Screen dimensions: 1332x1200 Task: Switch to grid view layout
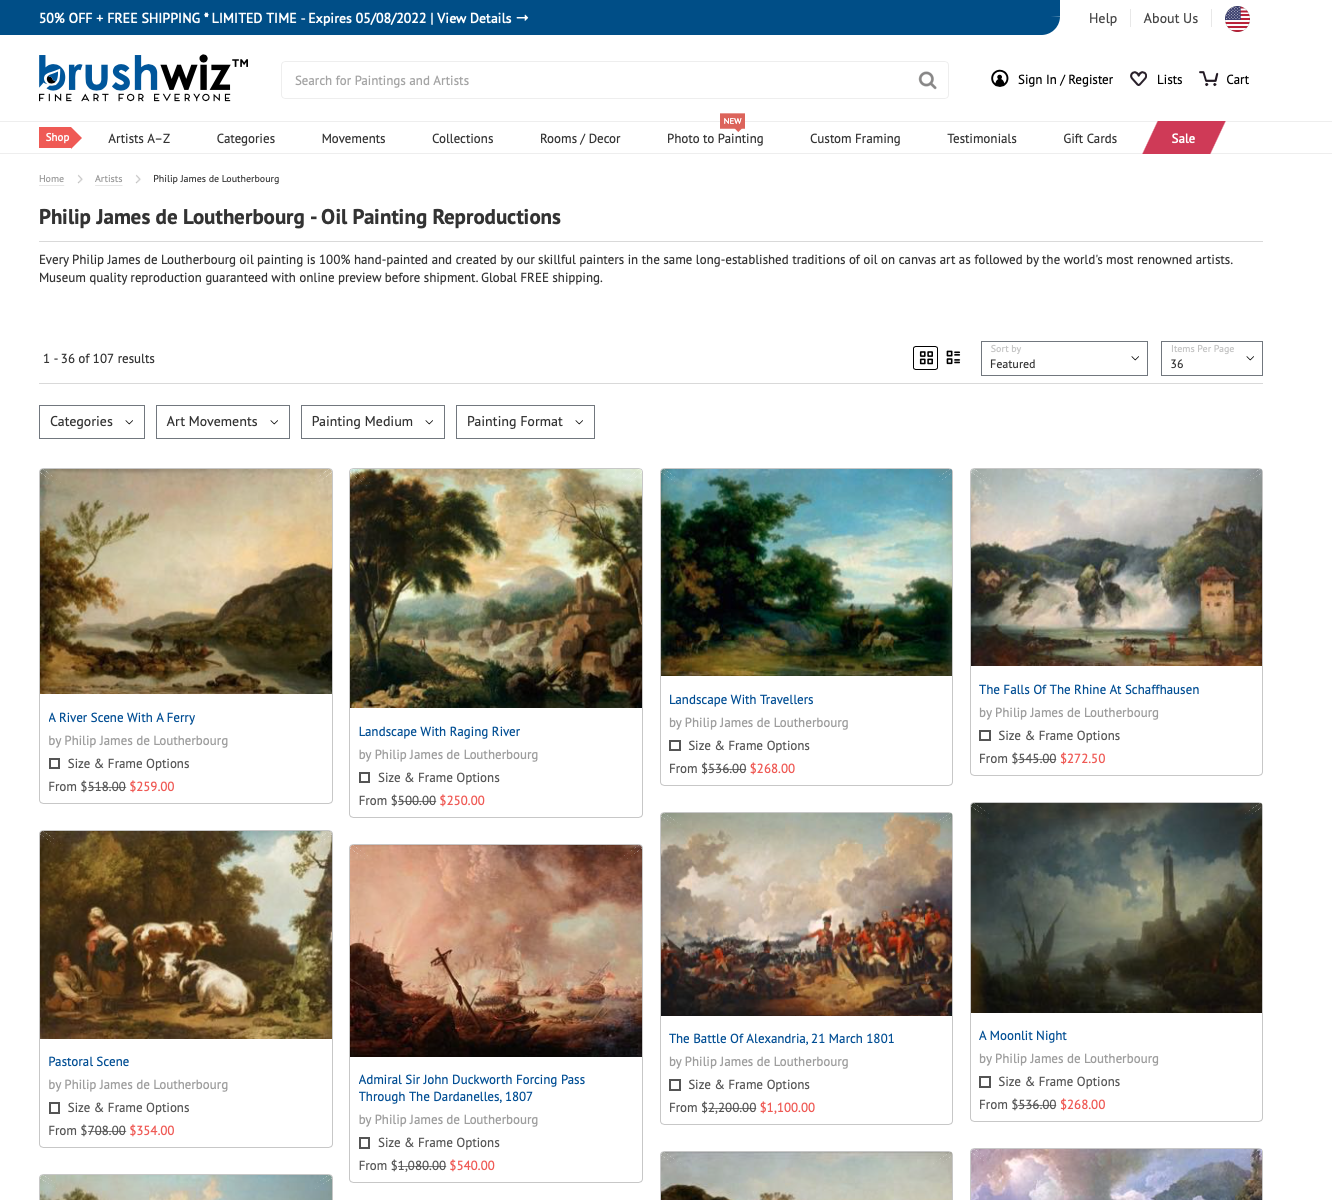click(x=926, y=358)
